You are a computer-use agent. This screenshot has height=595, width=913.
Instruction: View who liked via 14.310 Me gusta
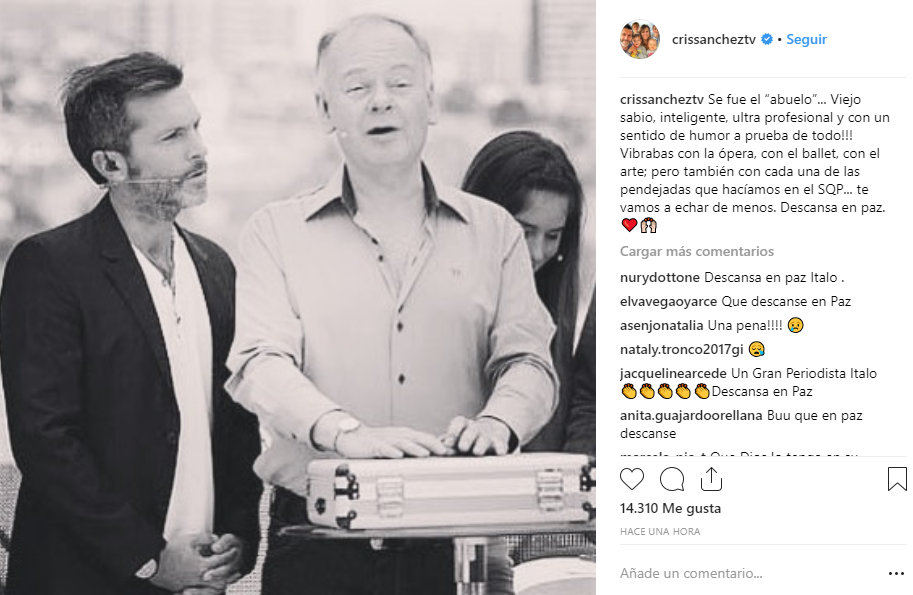click(670, 508)
